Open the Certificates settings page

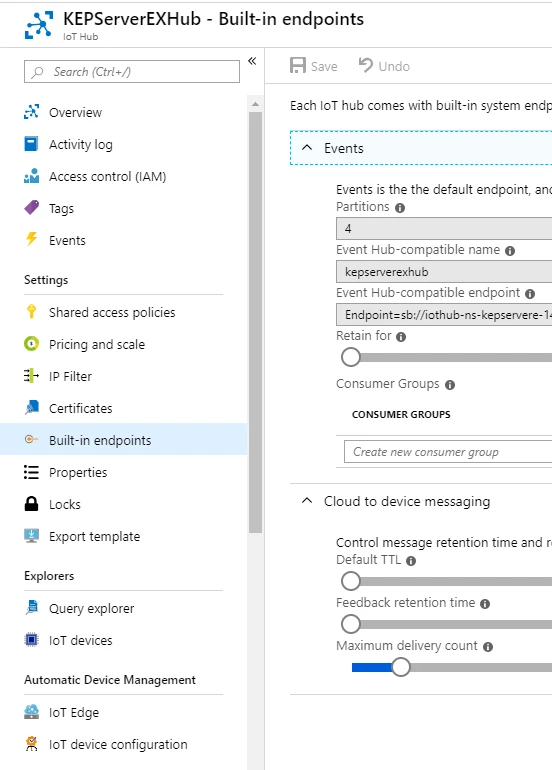(x=81, y=409)
